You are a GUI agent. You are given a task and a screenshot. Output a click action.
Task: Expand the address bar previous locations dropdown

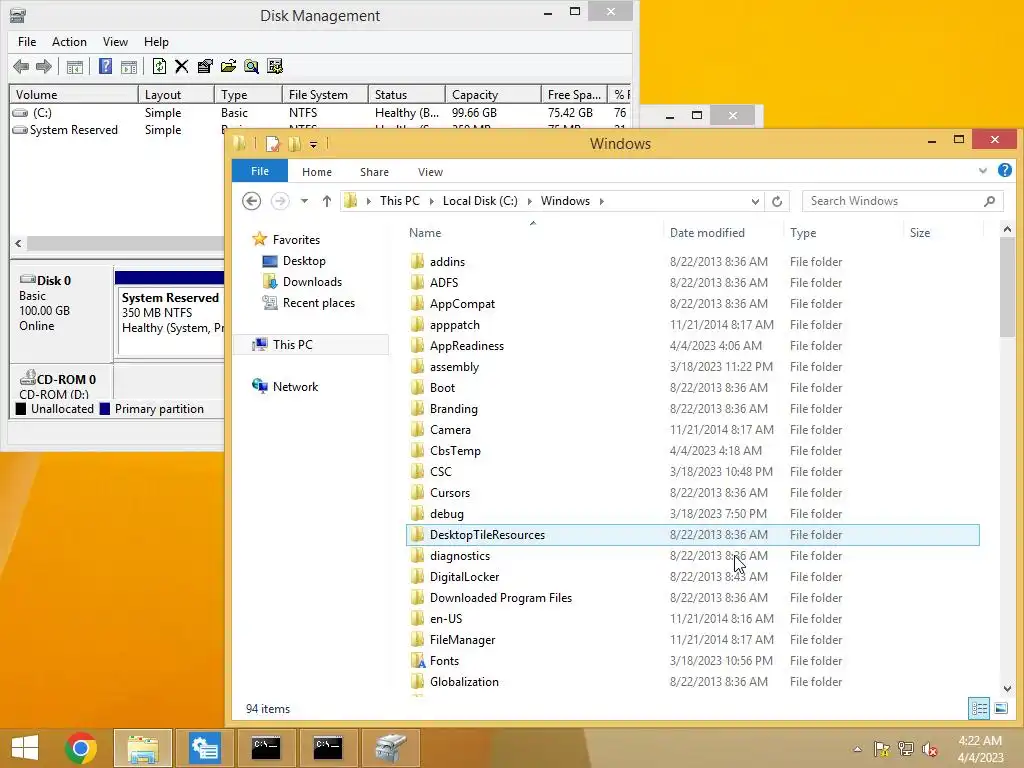click(755, 201)
